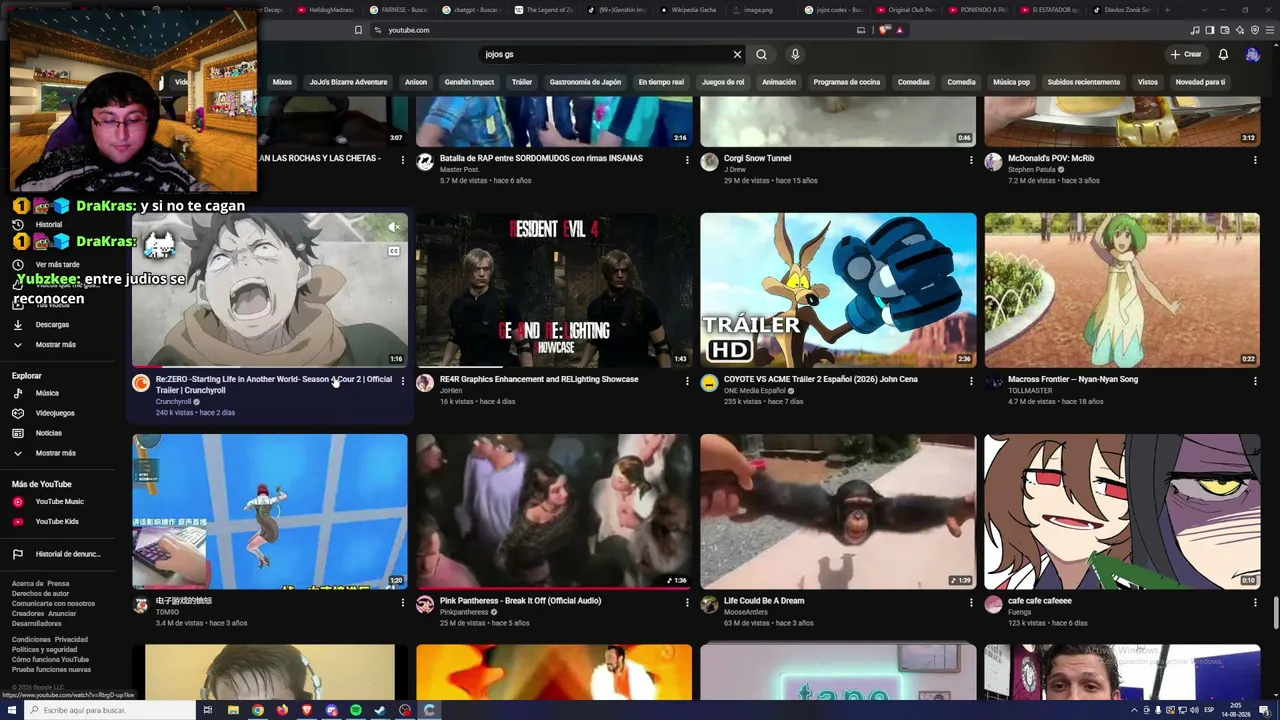Screen dimensions: 1280x720
Task: Start voice search with the microphone icon
Action: (795, 54)
